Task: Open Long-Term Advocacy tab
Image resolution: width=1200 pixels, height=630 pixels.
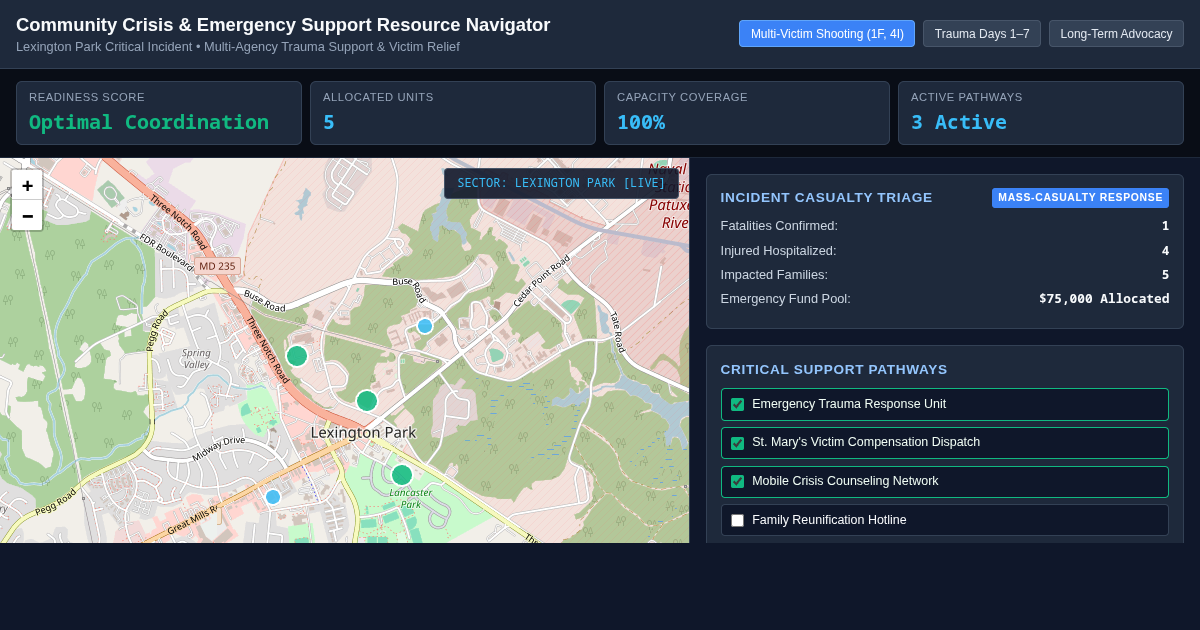Action: click(x=1116, y=34)
